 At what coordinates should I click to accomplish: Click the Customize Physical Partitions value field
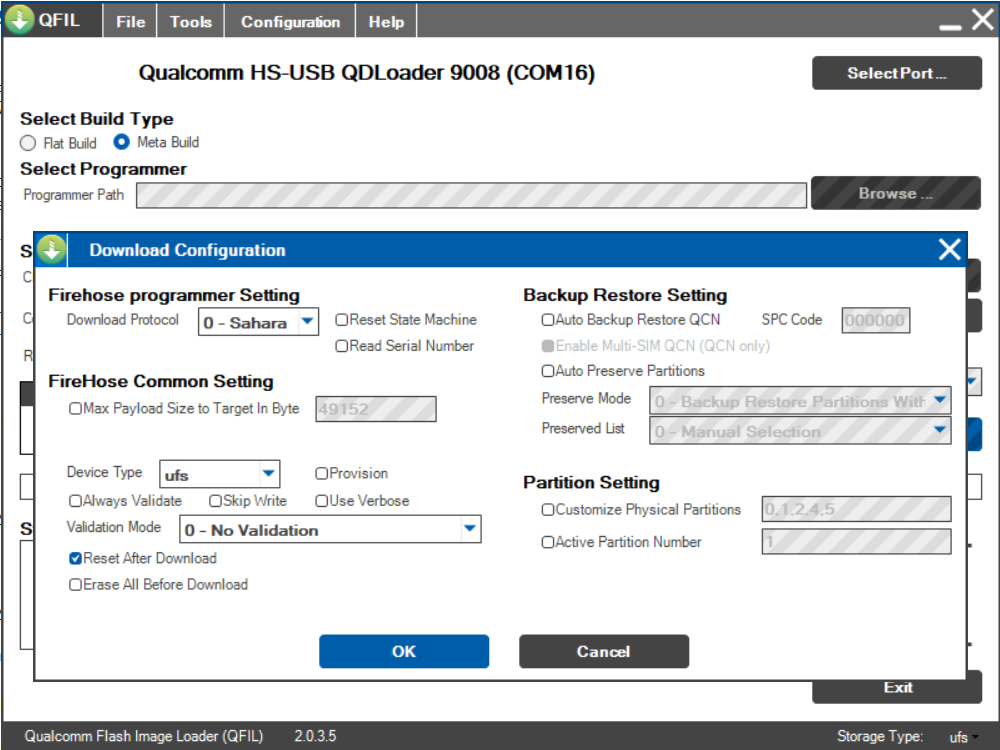856,509
